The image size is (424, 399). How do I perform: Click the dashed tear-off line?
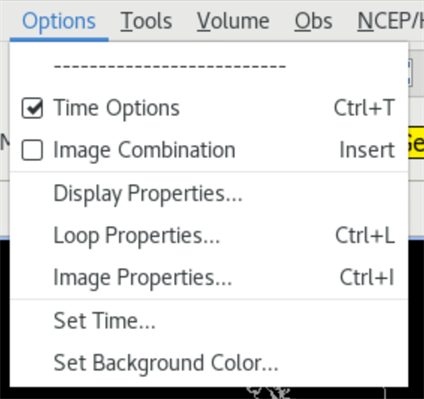pyautogui.click(x=170, y=66)
